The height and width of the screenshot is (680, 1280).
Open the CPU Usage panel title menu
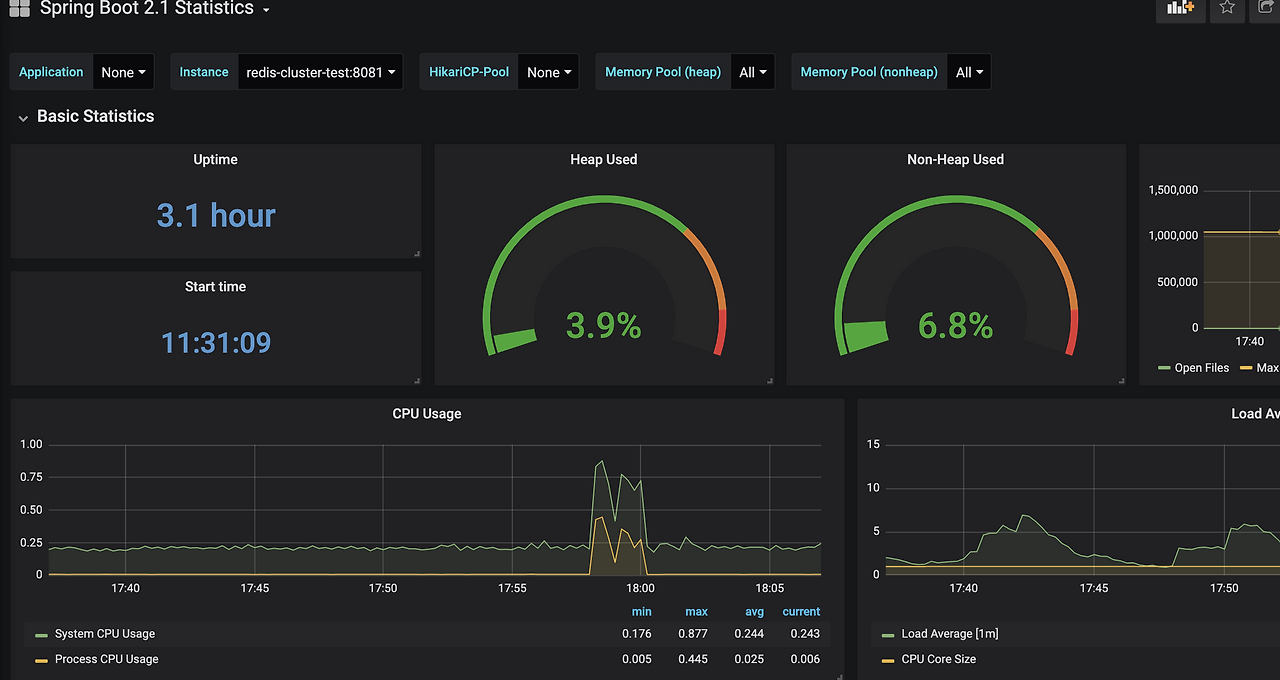tap(427, 414)
